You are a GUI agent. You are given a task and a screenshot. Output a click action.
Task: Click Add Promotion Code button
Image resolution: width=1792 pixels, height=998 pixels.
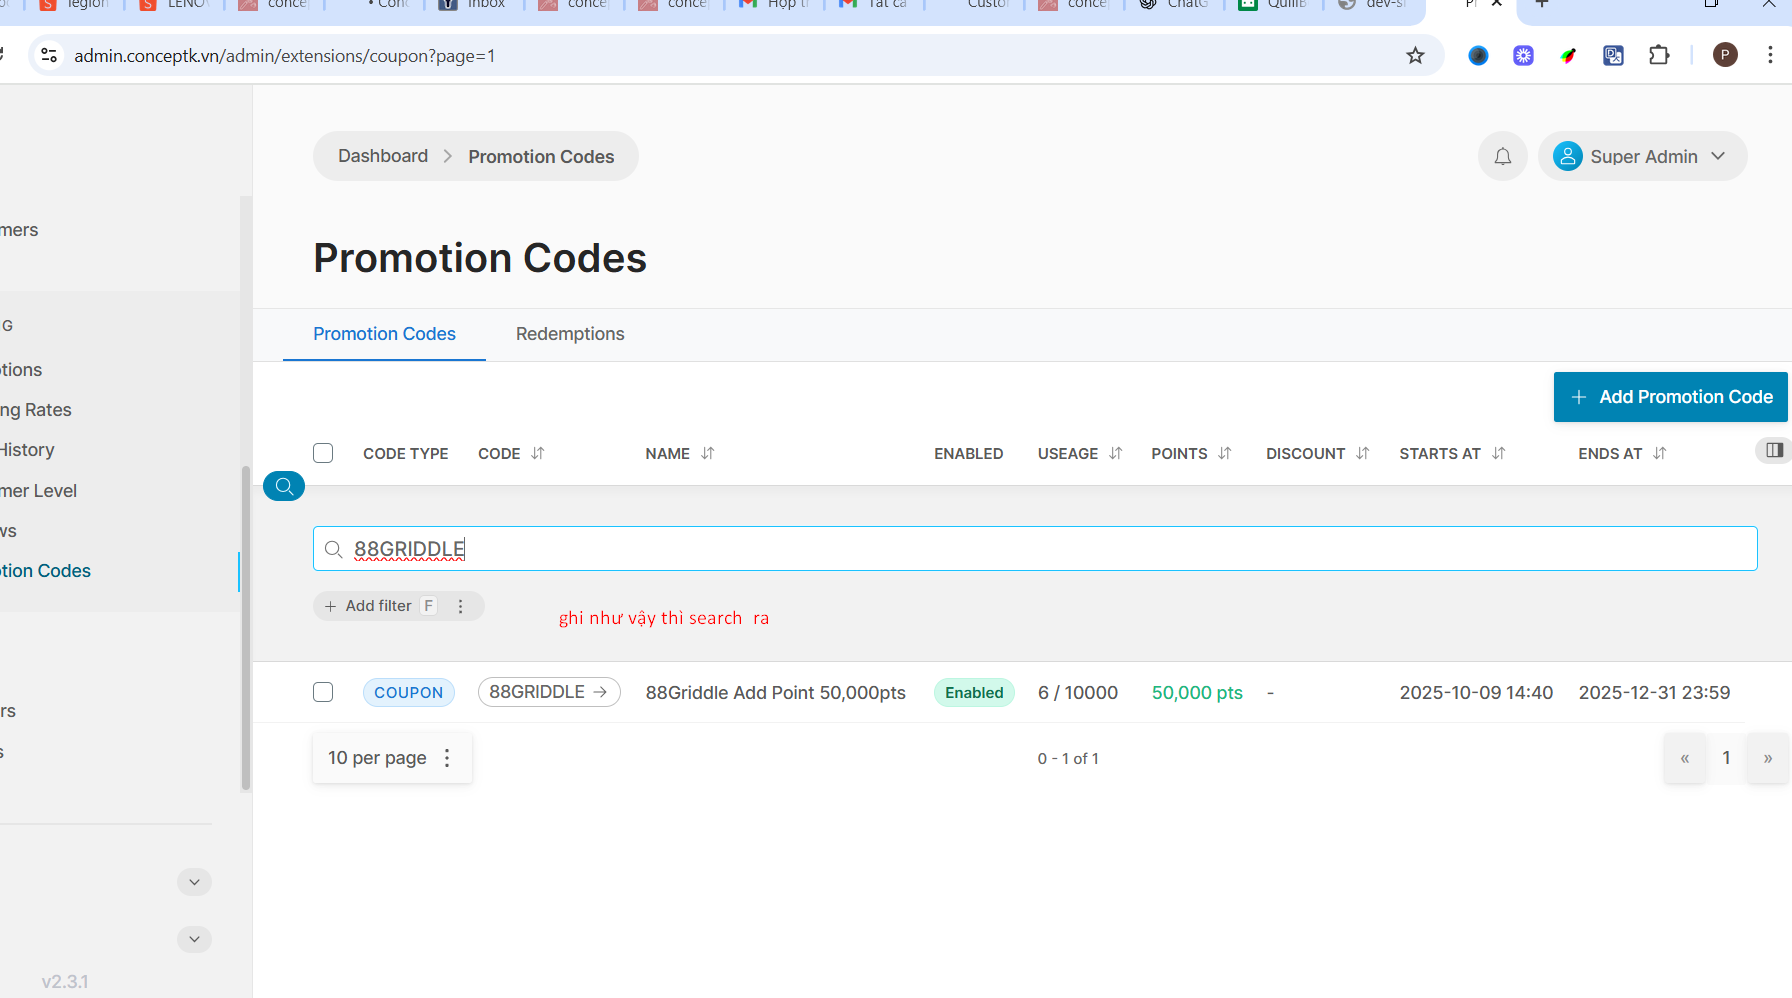(x=1671, y=397)
